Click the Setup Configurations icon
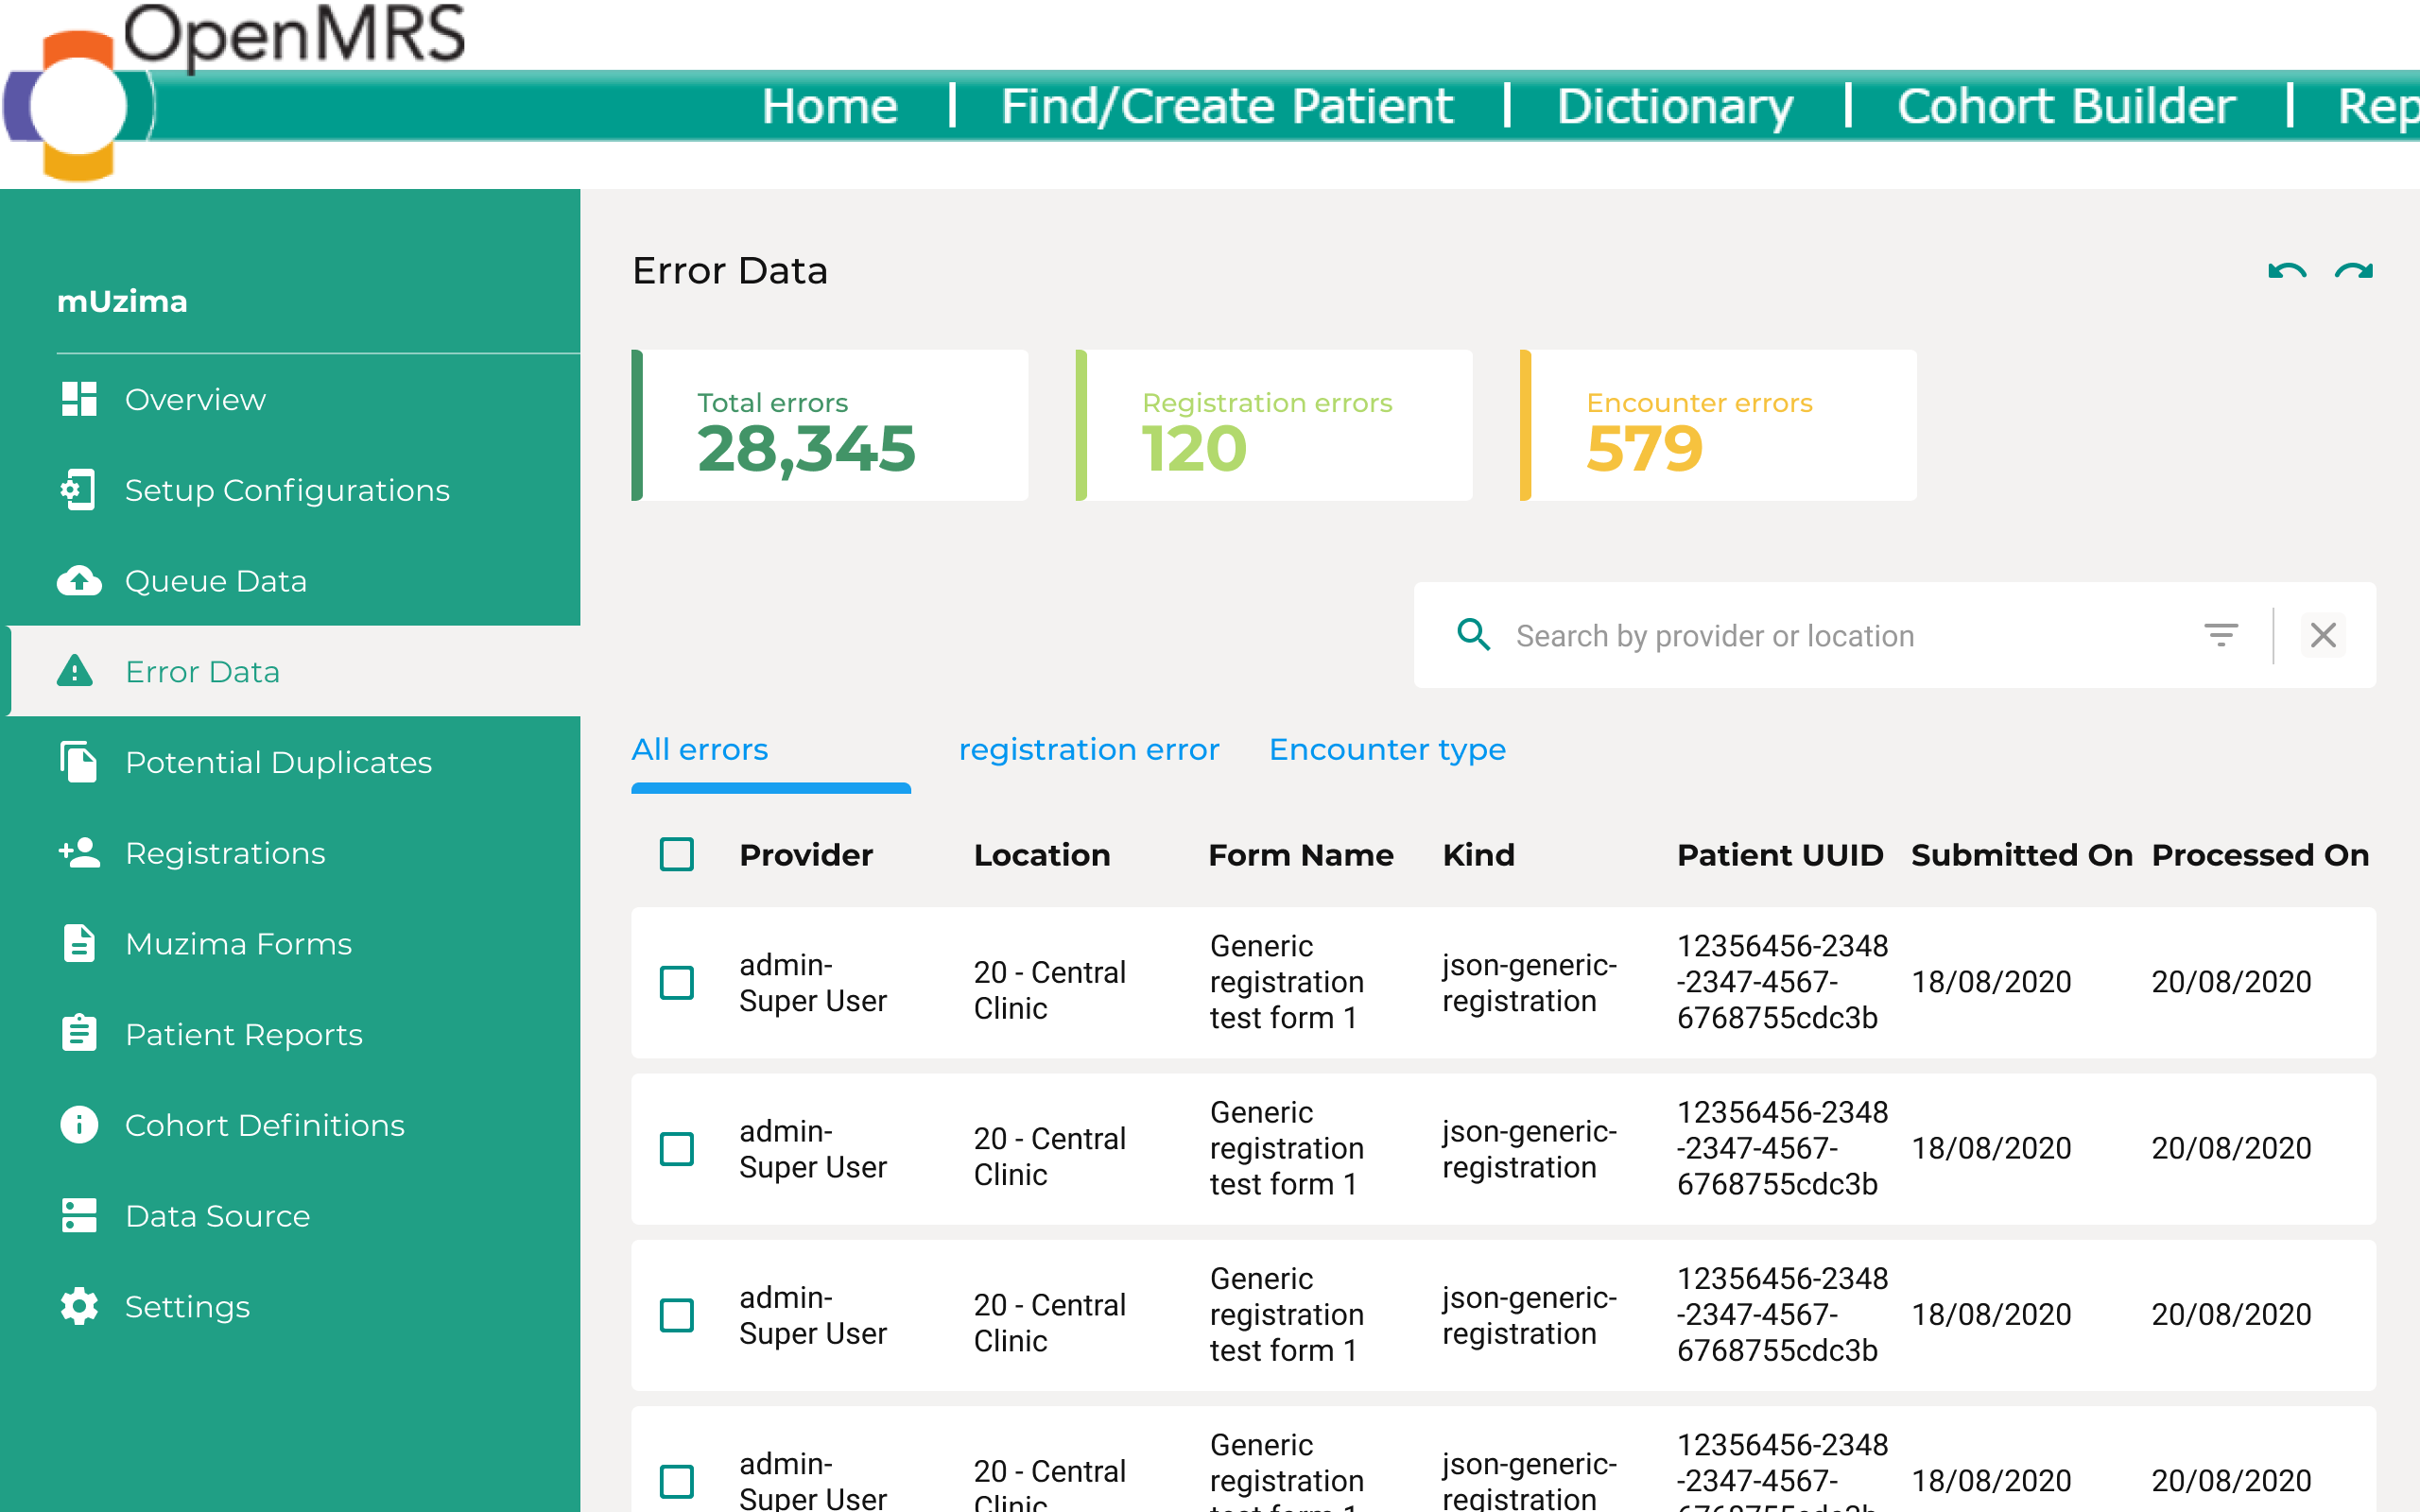This screenshot has width=2420, height=1512. click(x=79, y=490)
